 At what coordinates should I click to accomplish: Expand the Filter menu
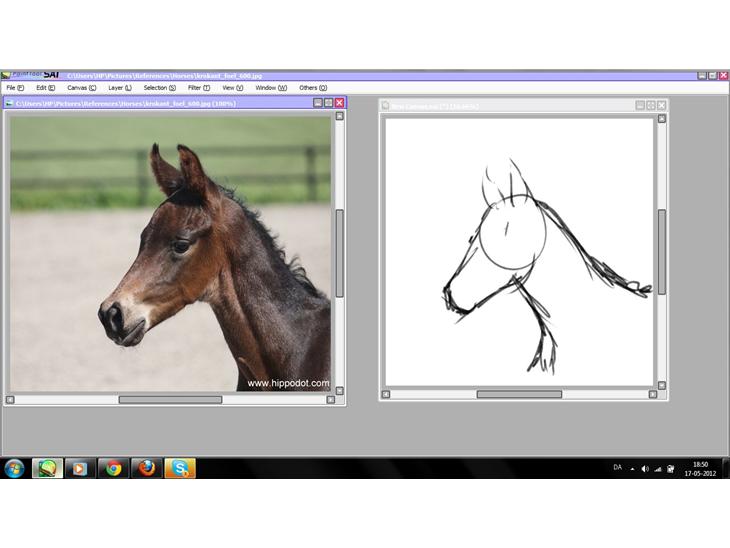coord(199,88)
